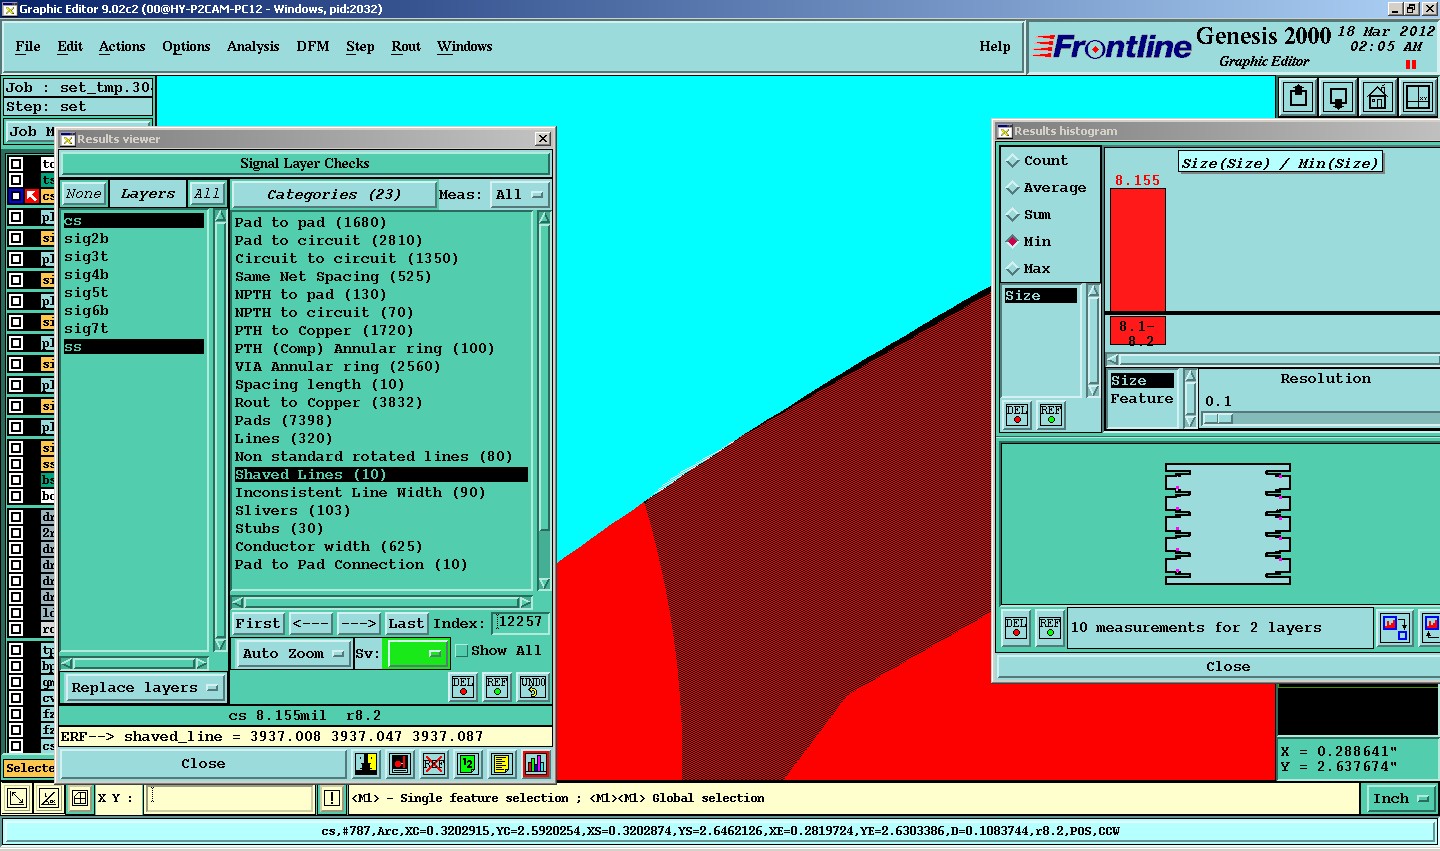Open the Meas All dropdown

(x=519, y=195)
